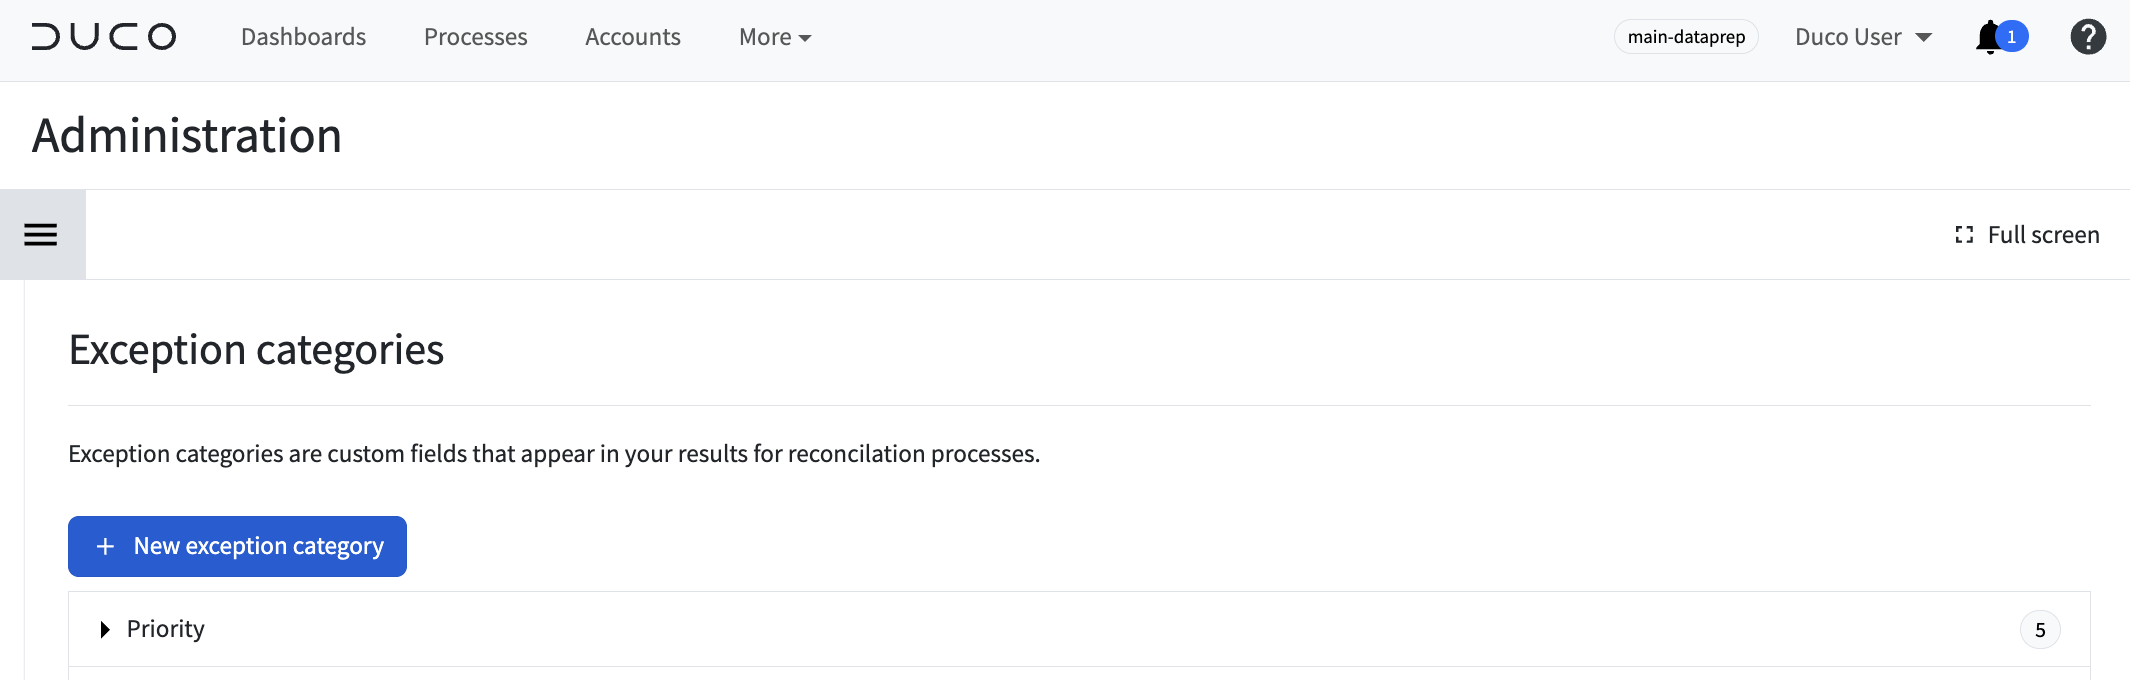
Task: Click the Administration page title
Action: pos(187,135)
